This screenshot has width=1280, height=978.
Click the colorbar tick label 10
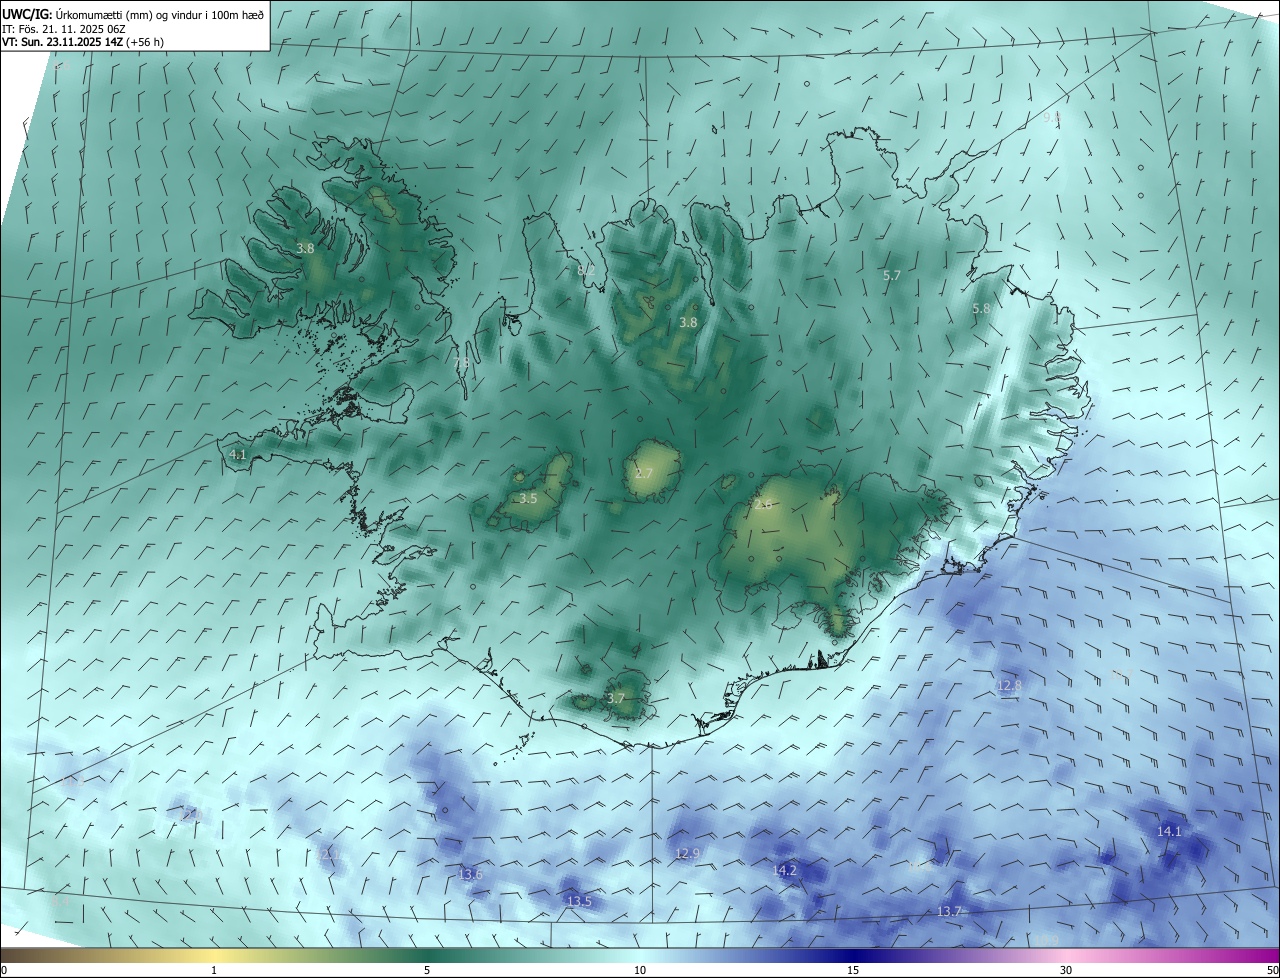coord(640,970)
